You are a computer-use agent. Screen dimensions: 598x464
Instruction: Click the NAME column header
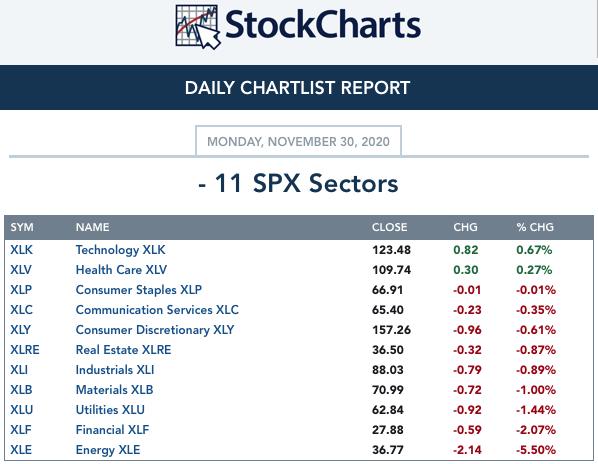(93, 227)
